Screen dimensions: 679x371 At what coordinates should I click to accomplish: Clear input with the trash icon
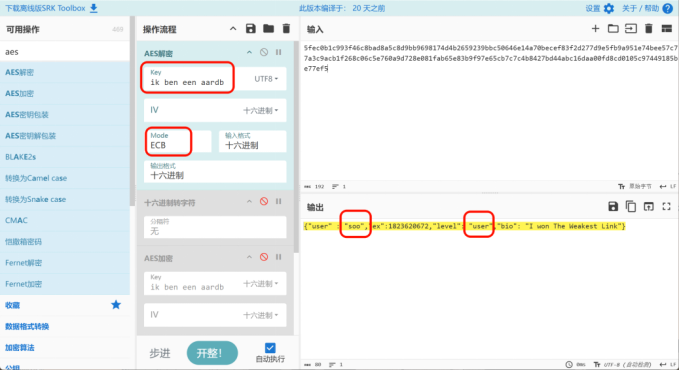coord(649,29)
